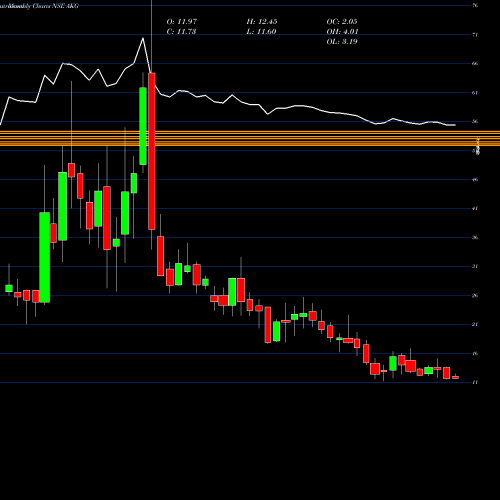Click the 31 price axis label
Screen dimensions: 500x500
475,266
